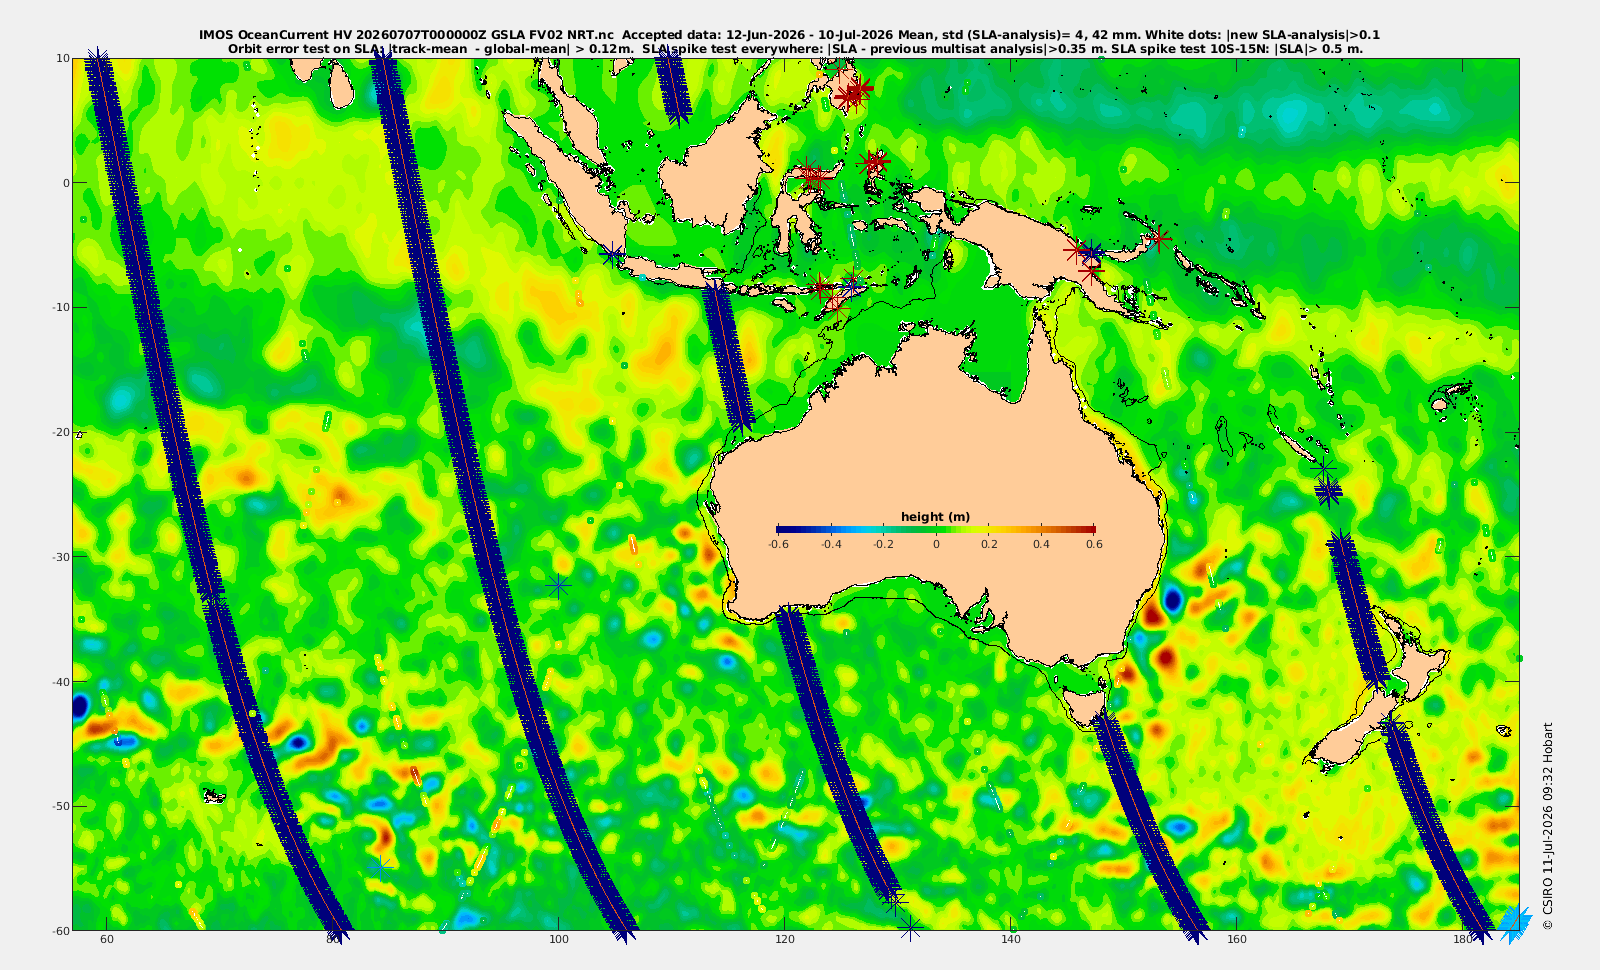Click the longitude axis label '160'
Image resolution: width=1600 pixels, height=970 pixels.
pos(1237,939)
